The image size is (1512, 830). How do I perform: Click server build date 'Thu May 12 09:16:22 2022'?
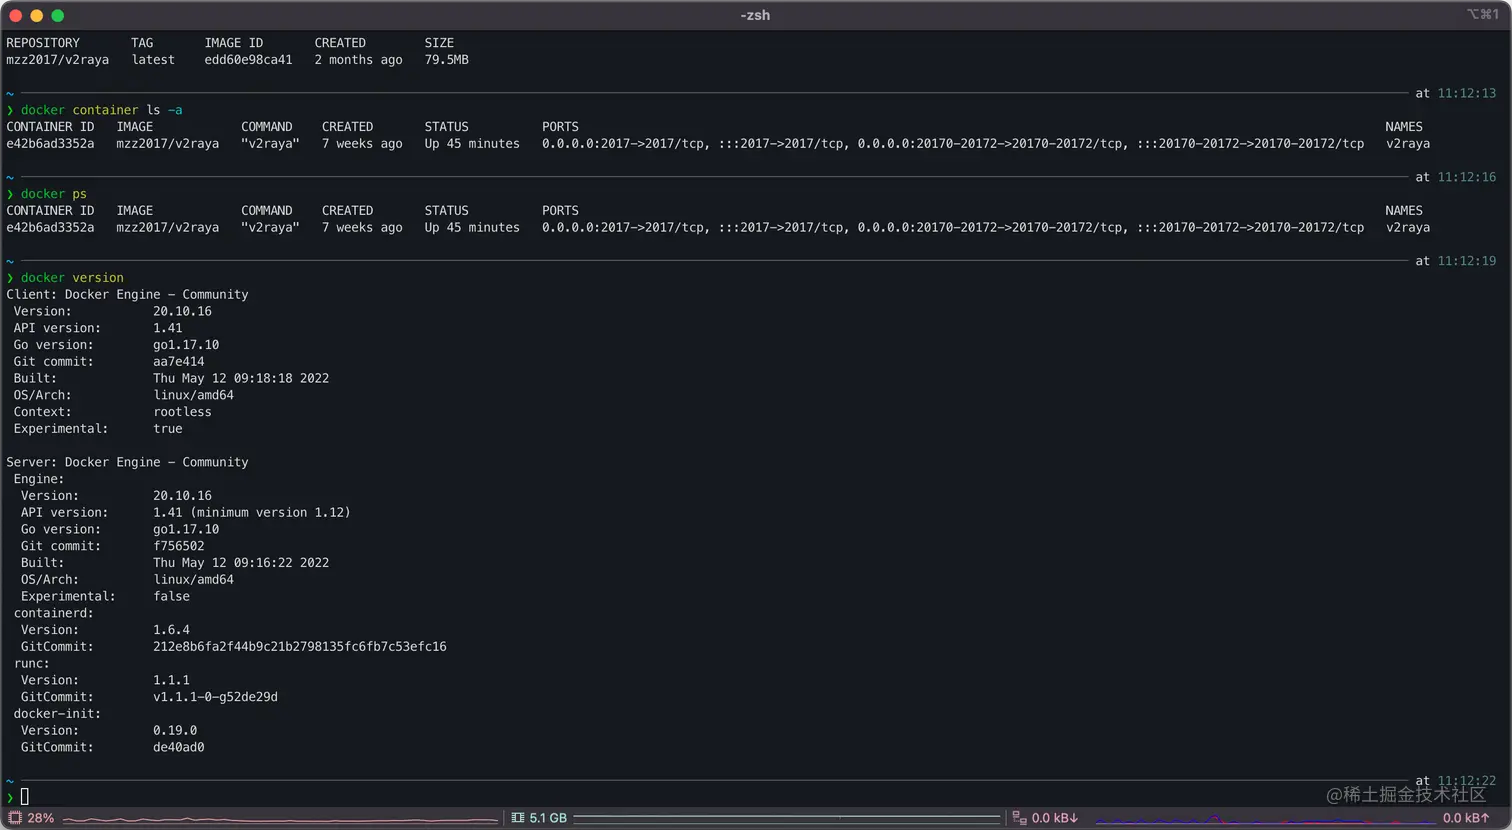pyautogui.click(x=241, y=563)
